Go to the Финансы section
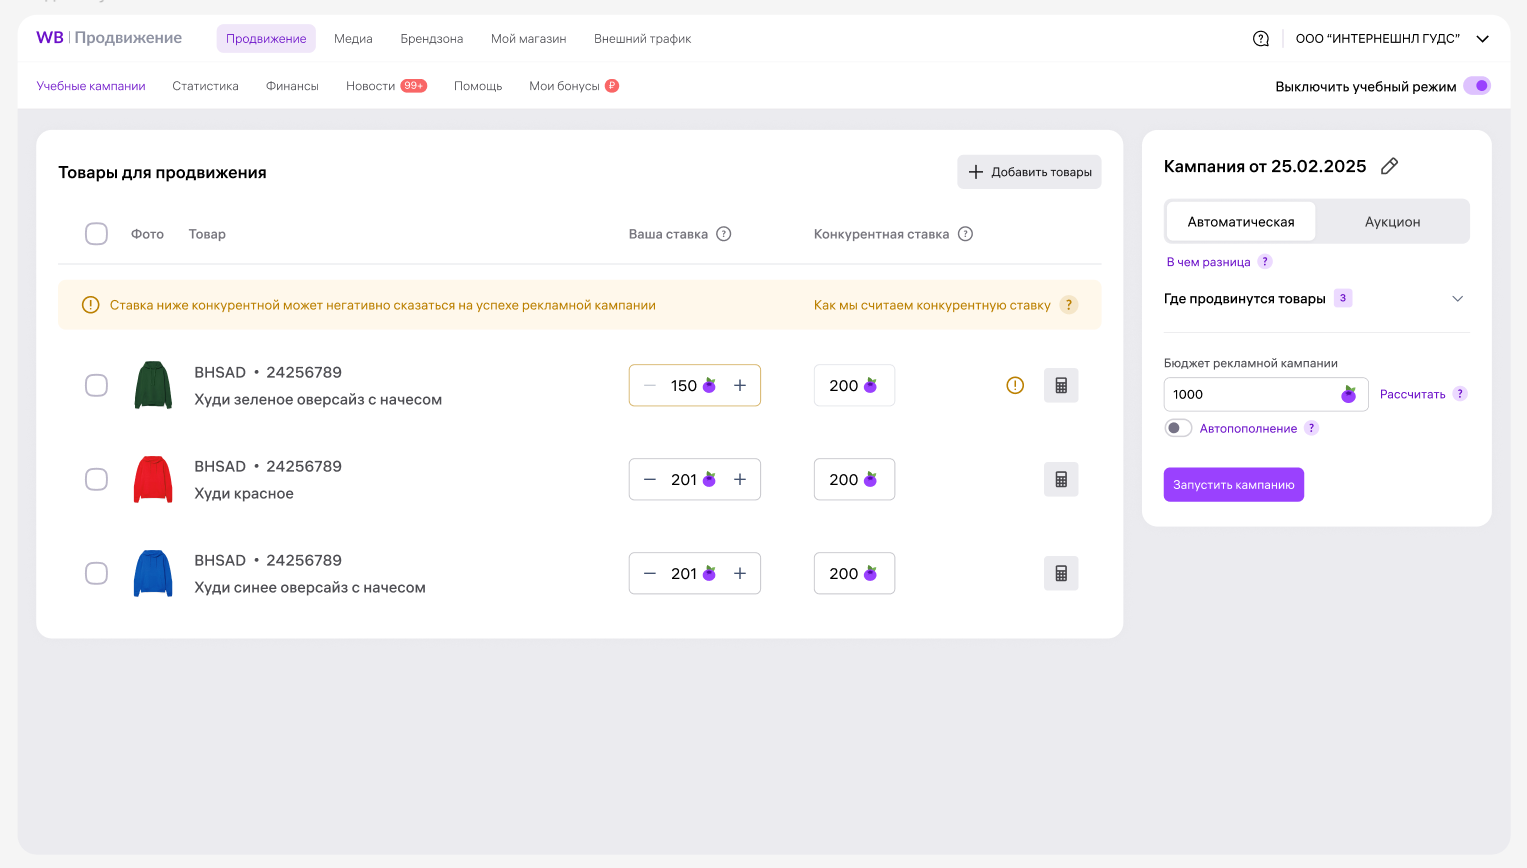Image resolution: width=1527 pixels, height=868 pixels. point(292,86)
